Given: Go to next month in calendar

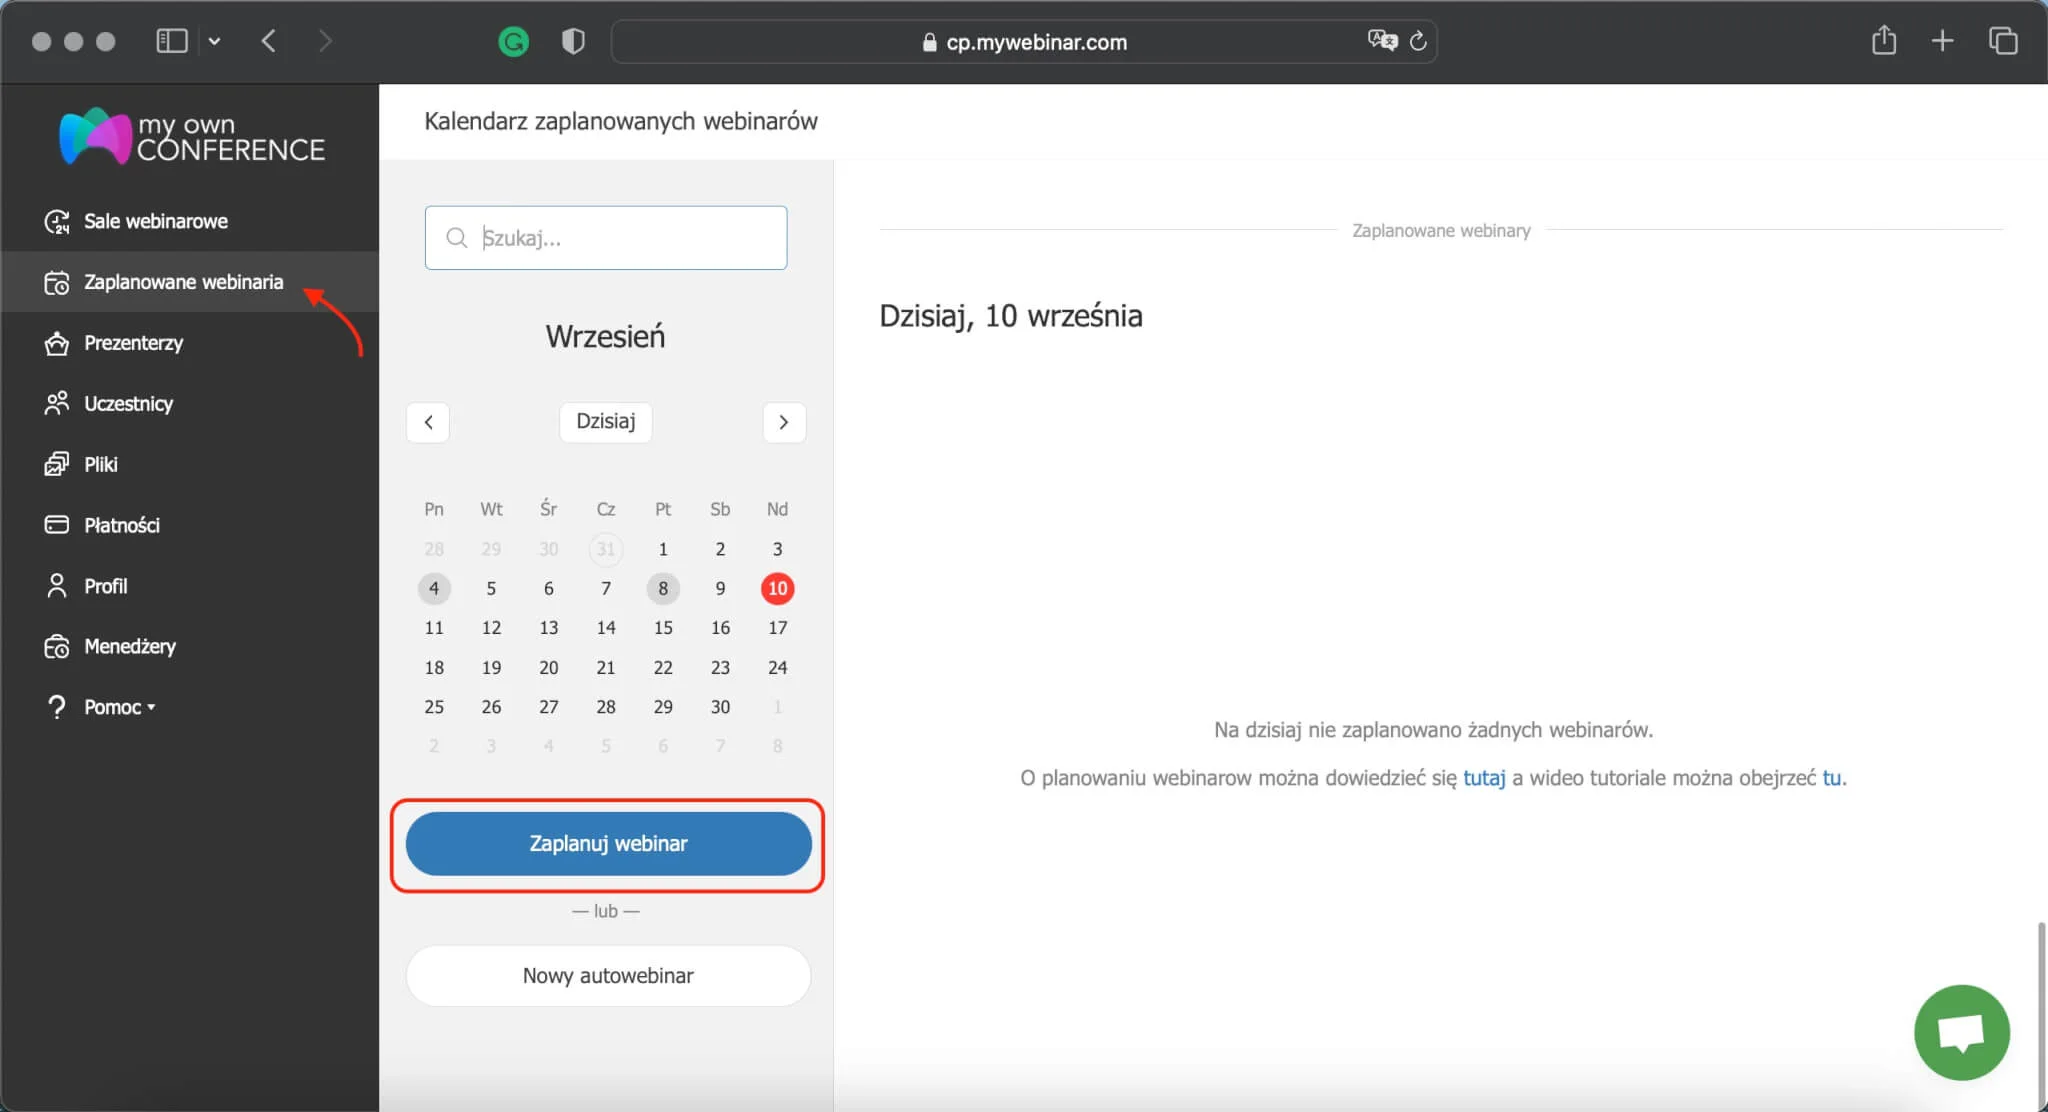Looking at the screenshot, I should (783, 422).
